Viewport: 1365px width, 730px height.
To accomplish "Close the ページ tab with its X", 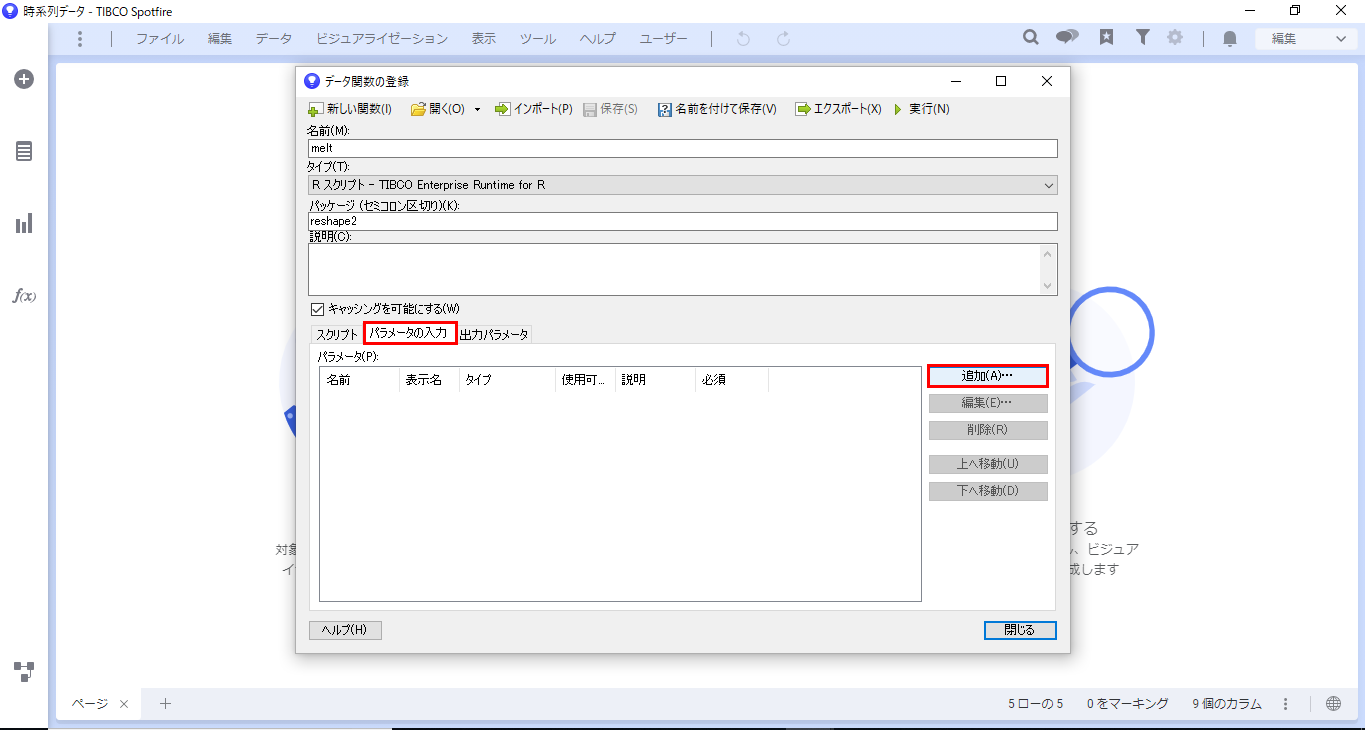I will 124,704.
